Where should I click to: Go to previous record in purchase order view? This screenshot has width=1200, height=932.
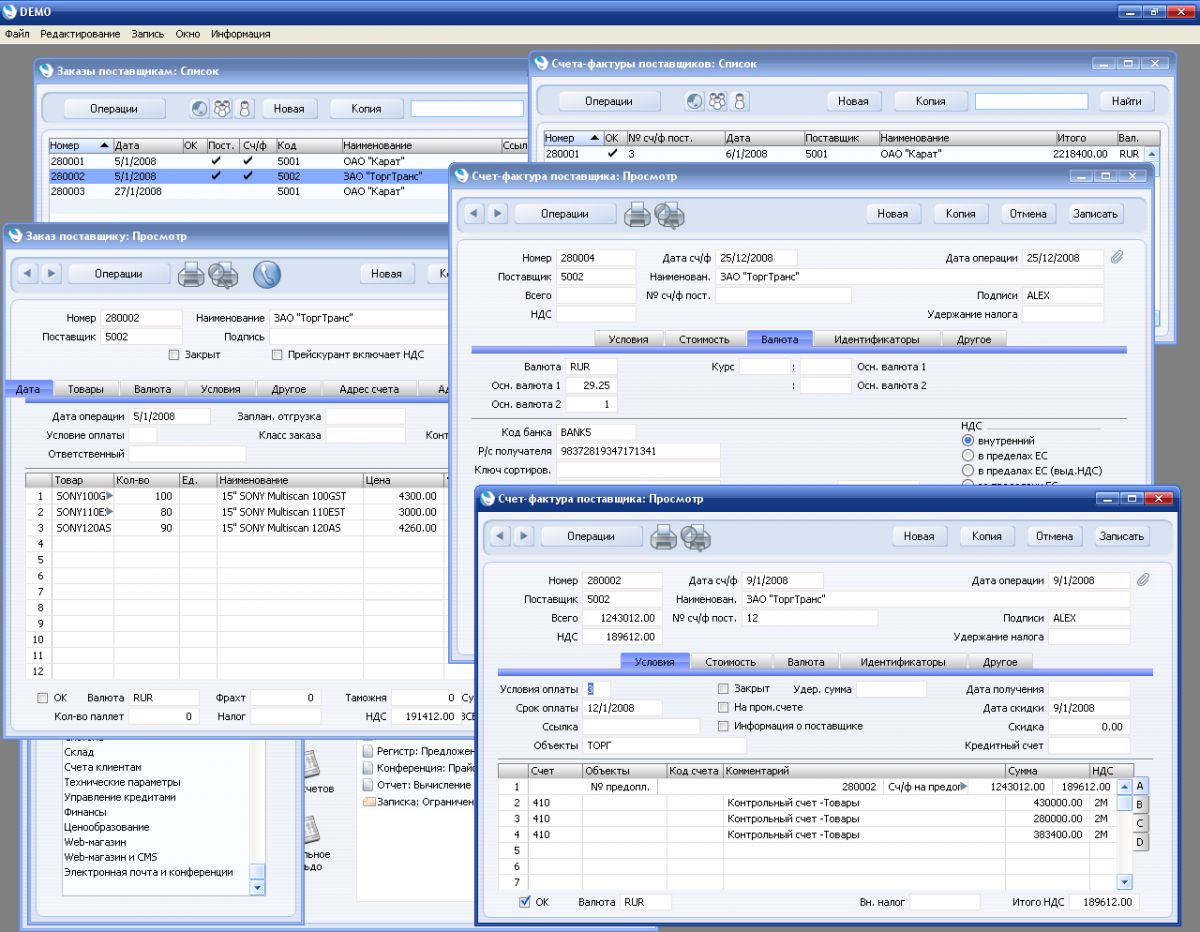(x=30, y=273)
